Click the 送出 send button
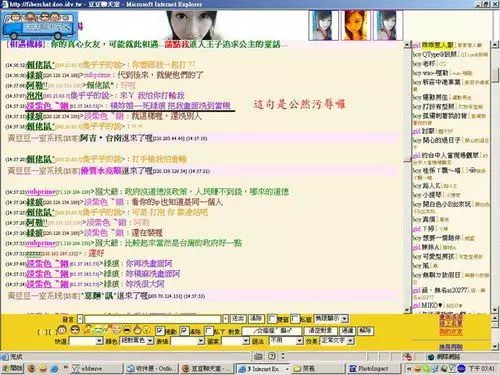 [x=238, y=319]
